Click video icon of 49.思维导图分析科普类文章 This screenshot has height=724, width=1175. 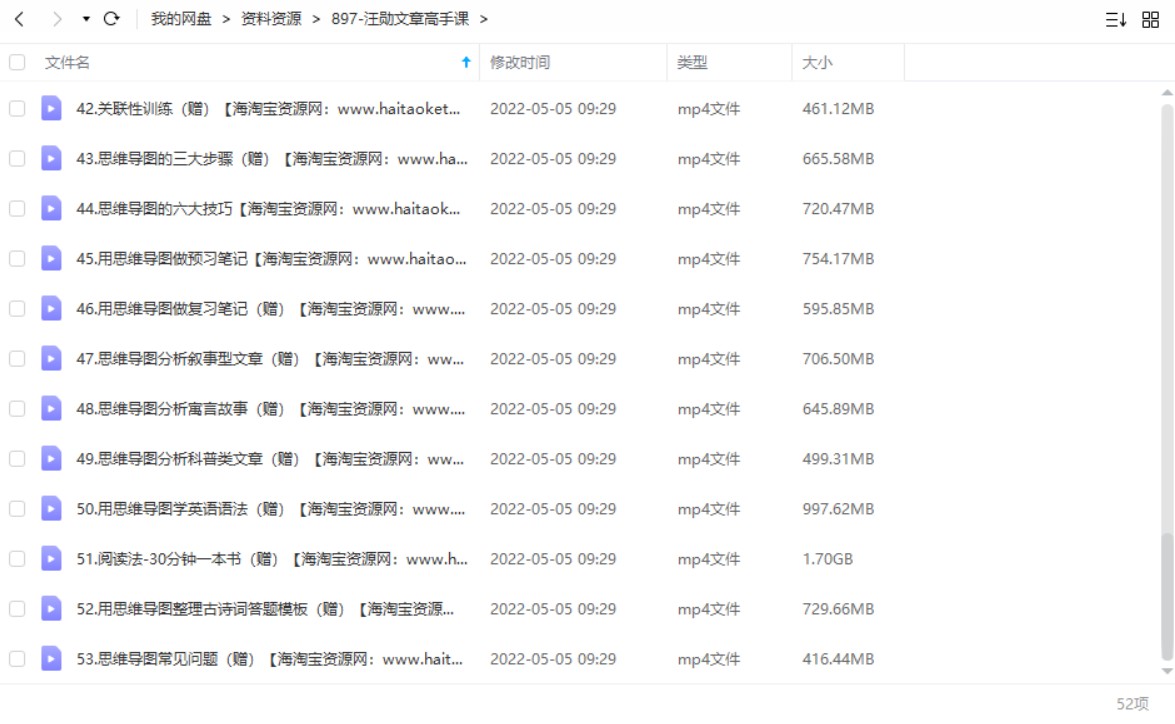click(51, 459)
